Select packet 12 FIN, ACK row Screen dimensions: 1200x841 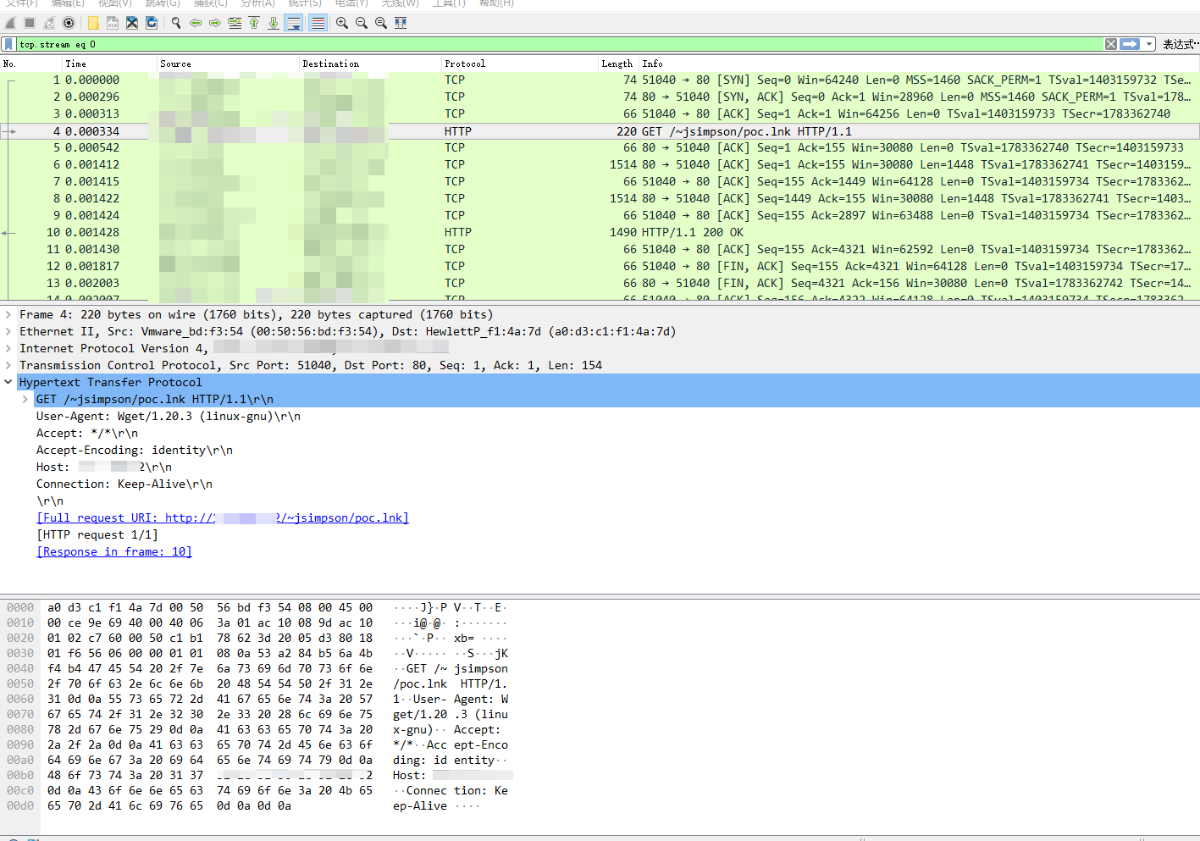[600, 266]
